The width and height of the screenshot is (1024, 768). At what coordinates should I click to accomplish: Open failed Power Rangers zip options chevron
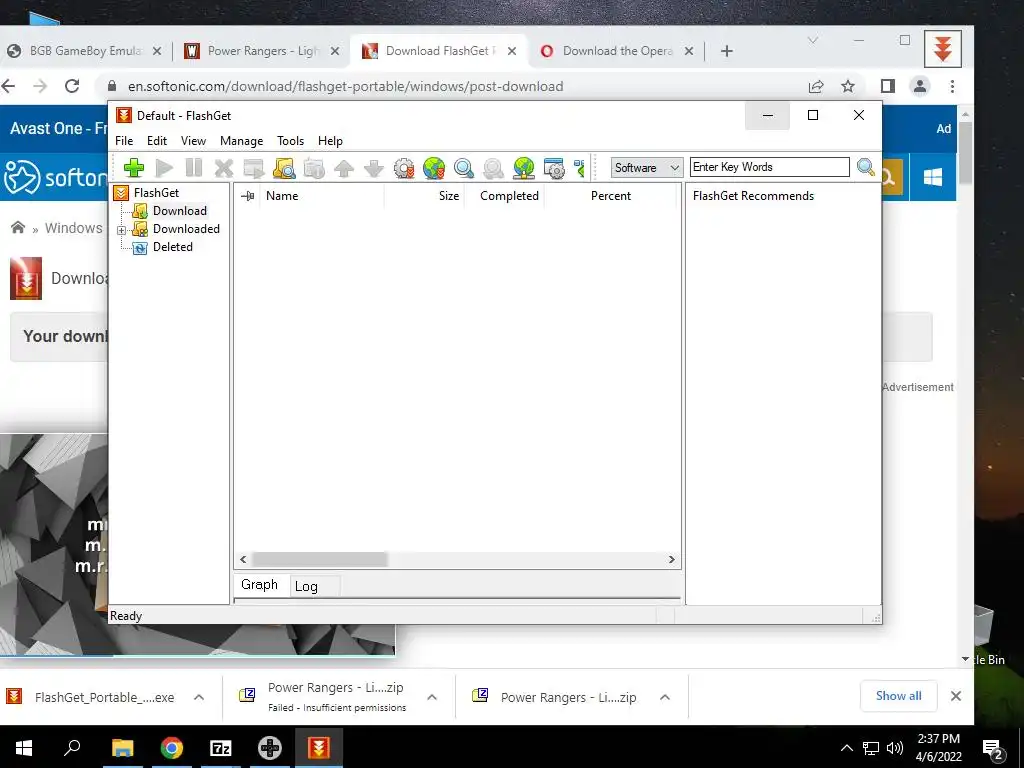pos(432,697)
